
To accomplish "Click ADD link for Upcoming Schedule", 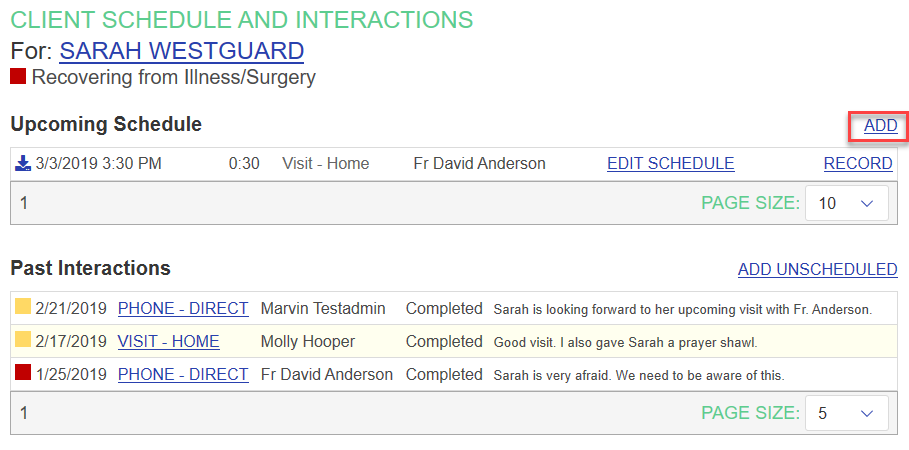I will point(880,125).
